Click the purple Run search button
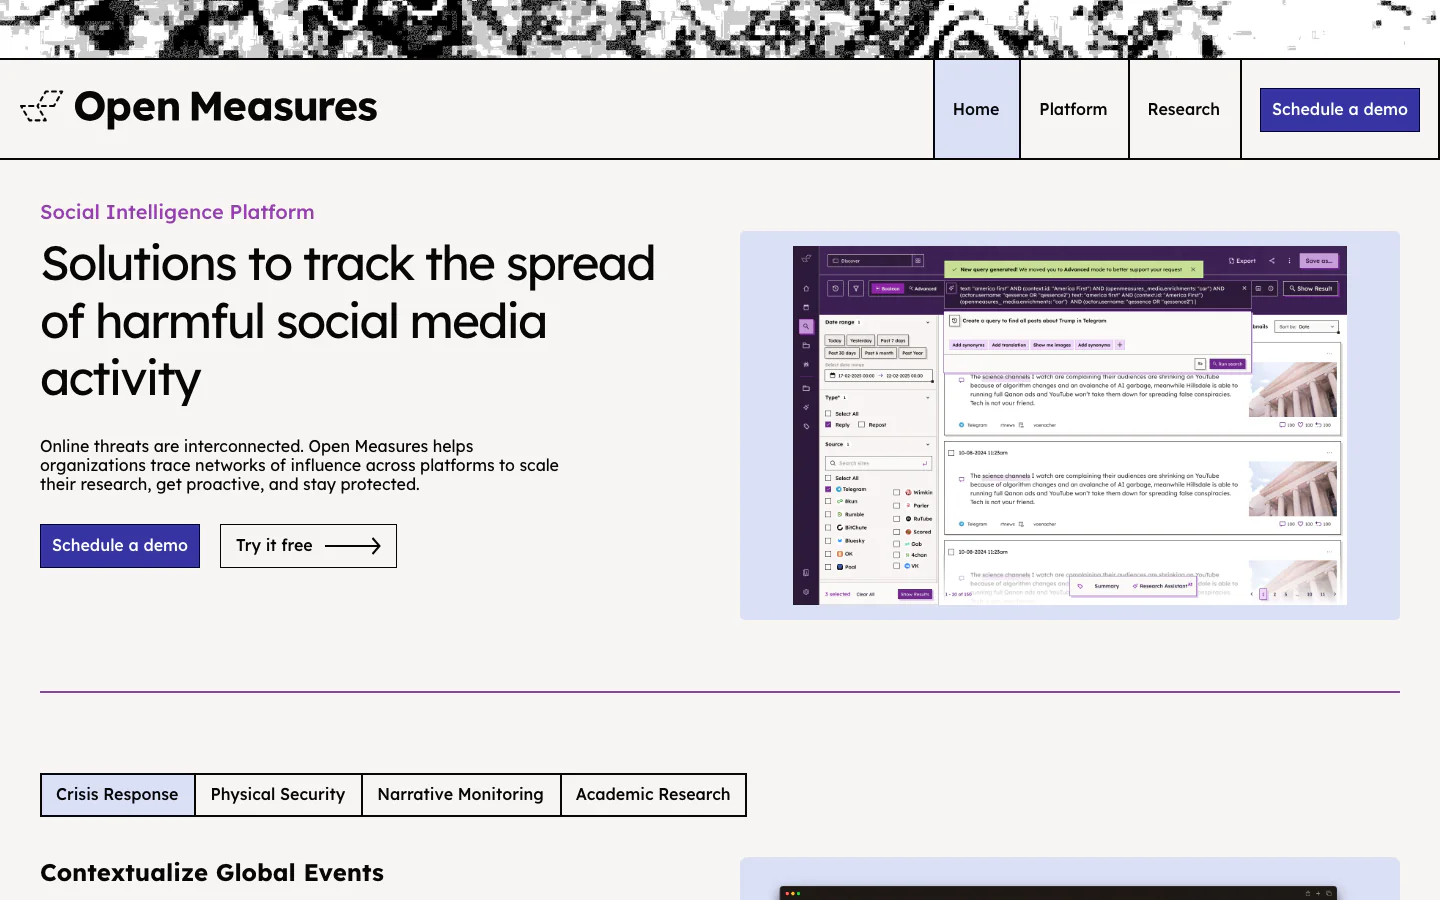 [x=1228, y=364]
